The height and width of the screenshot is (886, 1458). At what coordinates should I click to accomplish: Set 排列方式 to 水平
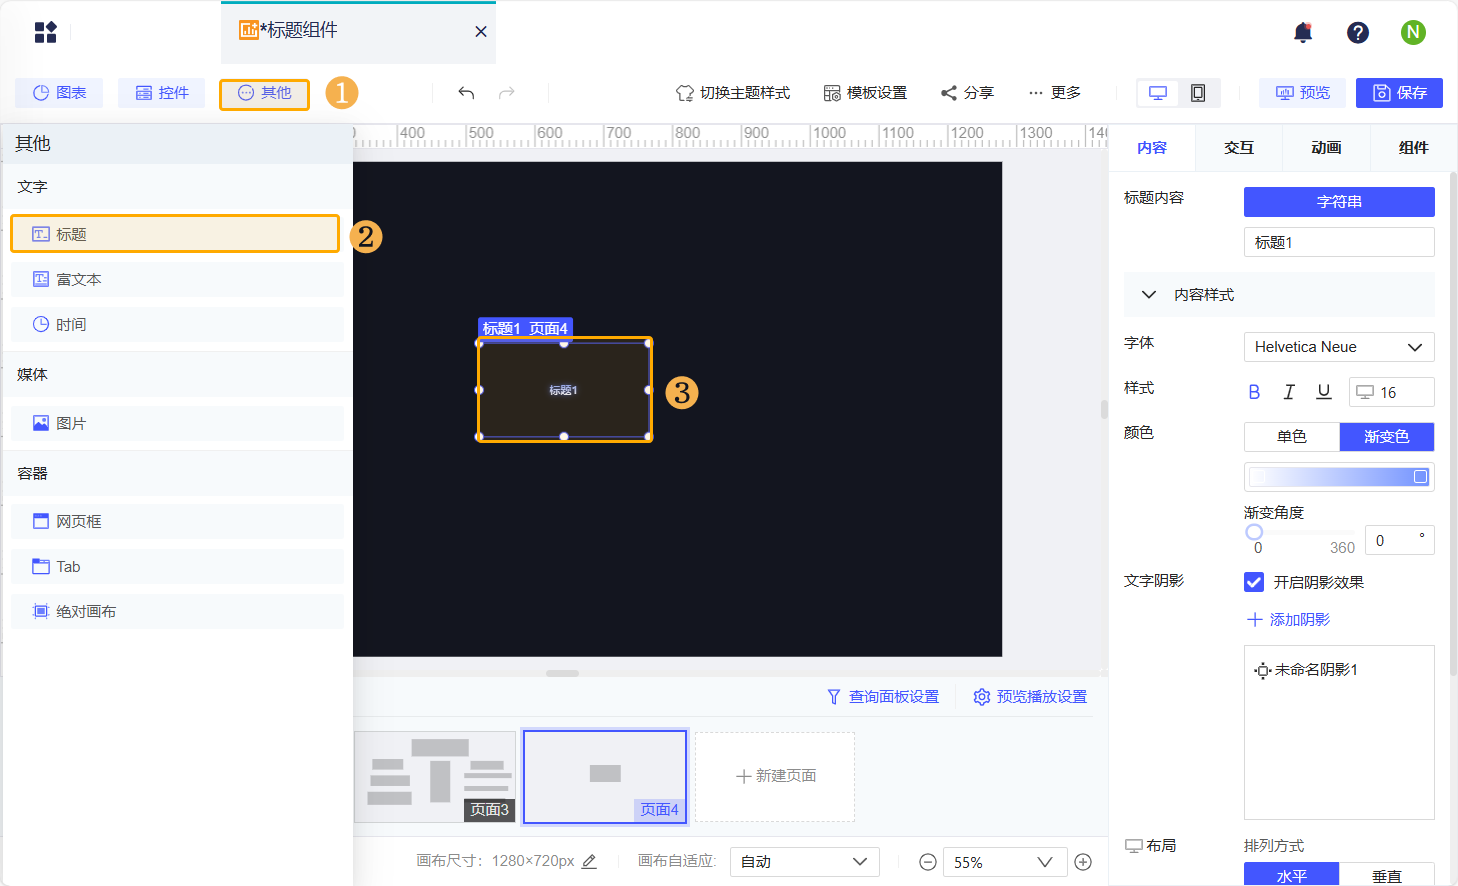tap(1291, 875)
